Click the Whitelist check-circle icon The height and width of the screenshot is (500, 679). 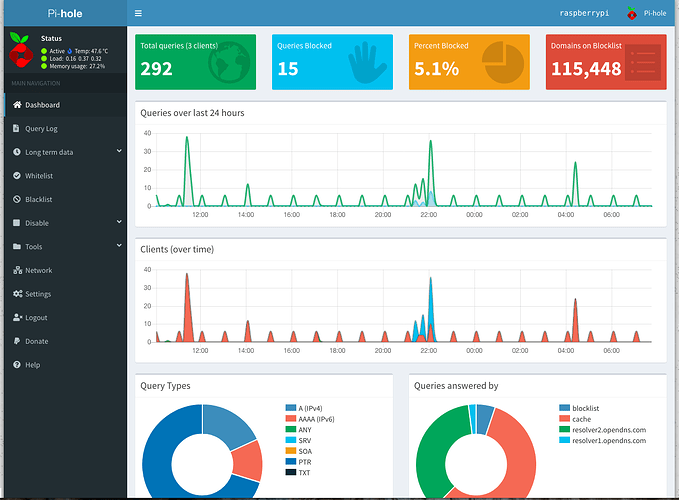click(17, 176)
